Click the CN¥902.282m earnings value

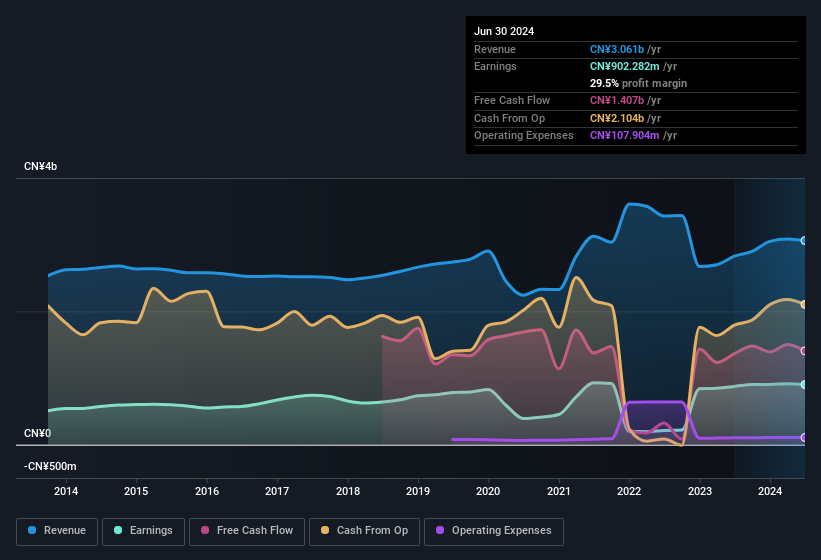click(x=625, y=66)
